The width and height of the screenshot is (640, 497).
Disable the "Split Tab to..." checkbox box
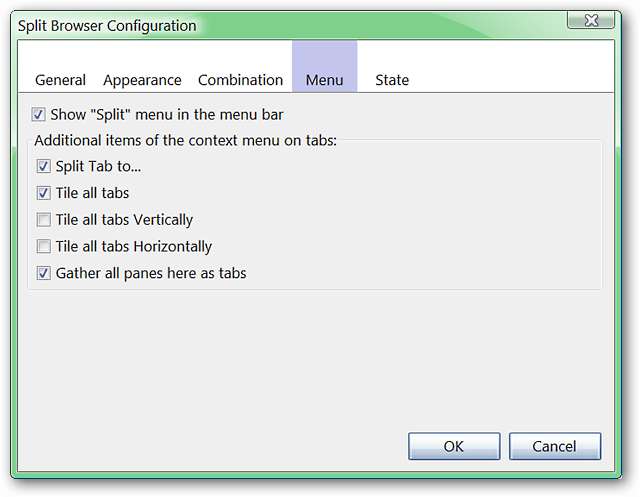(43, 167)
